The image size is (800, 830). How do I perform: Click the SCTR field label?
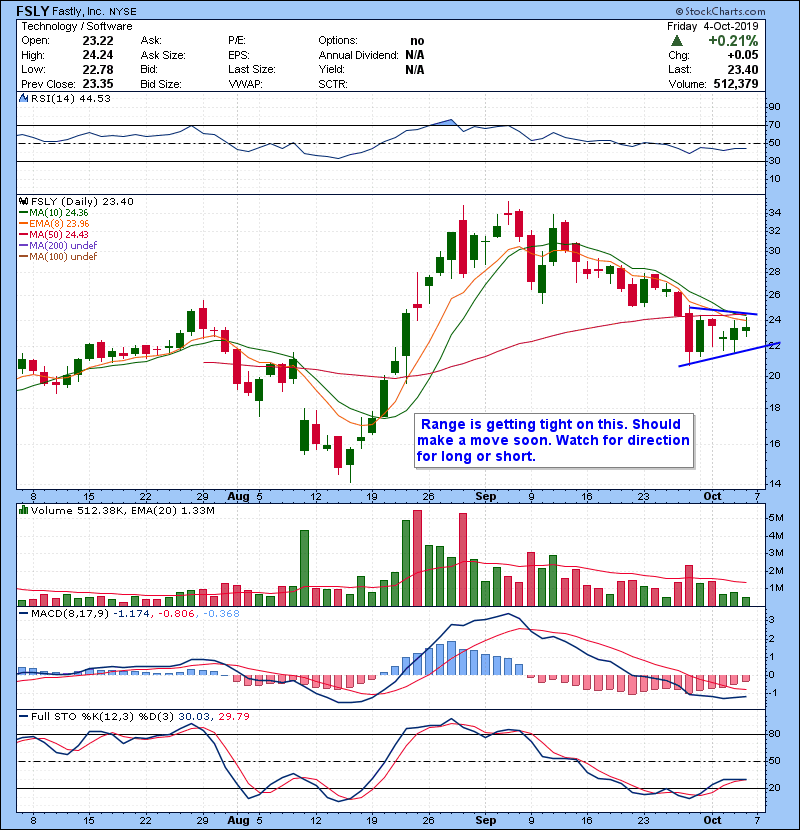pos(333,84)
